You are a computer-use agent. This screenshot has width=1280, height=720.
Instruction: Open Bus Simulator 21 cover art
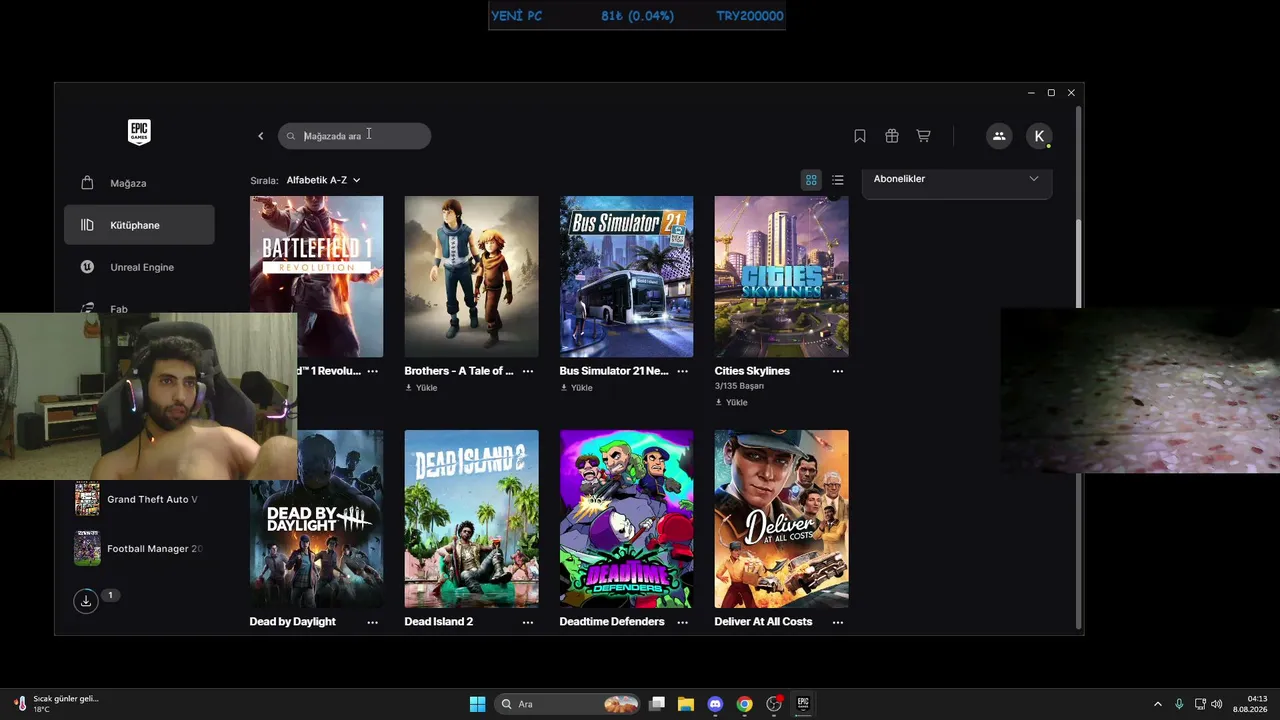click(626, 276)
